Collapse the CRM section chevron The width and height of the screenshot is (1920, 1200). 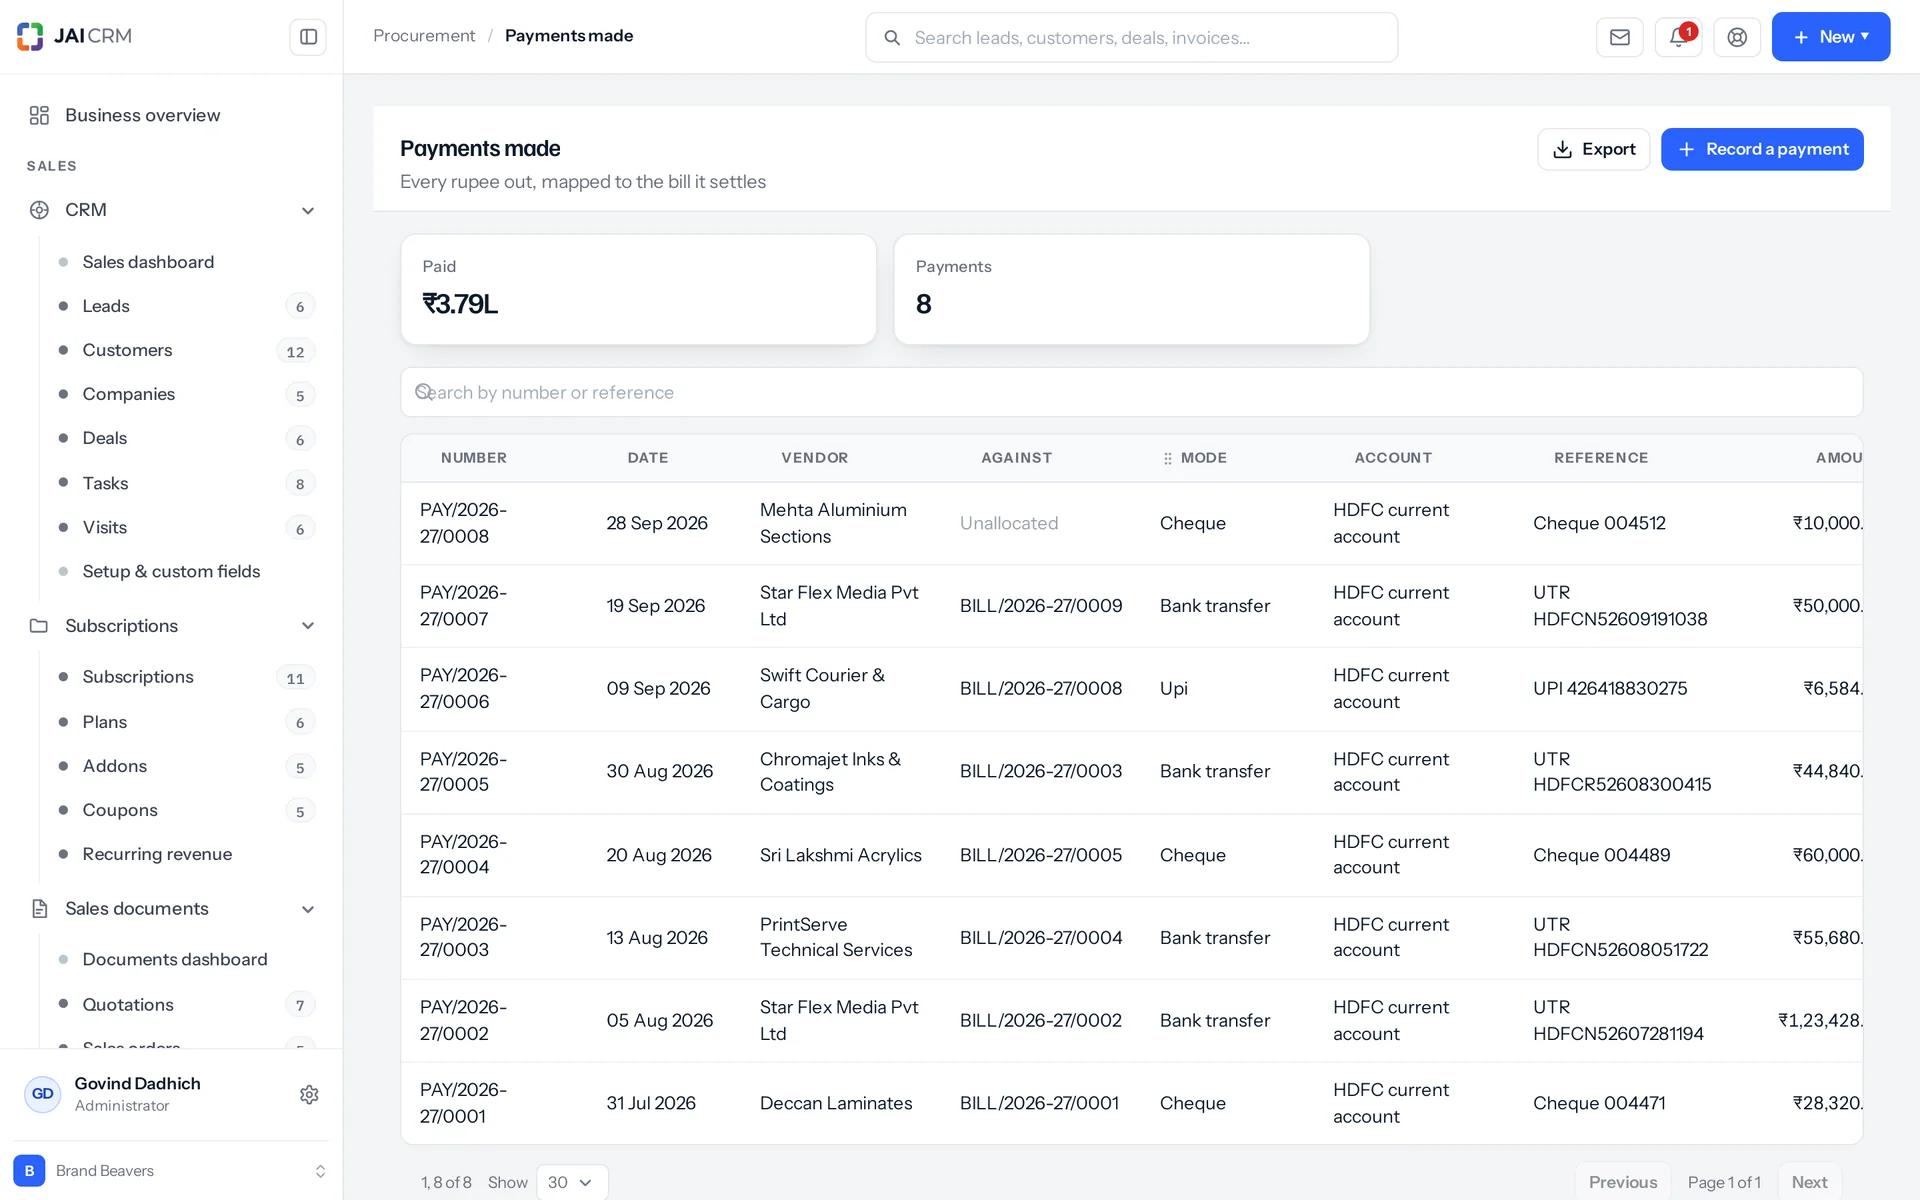point(308,210)
